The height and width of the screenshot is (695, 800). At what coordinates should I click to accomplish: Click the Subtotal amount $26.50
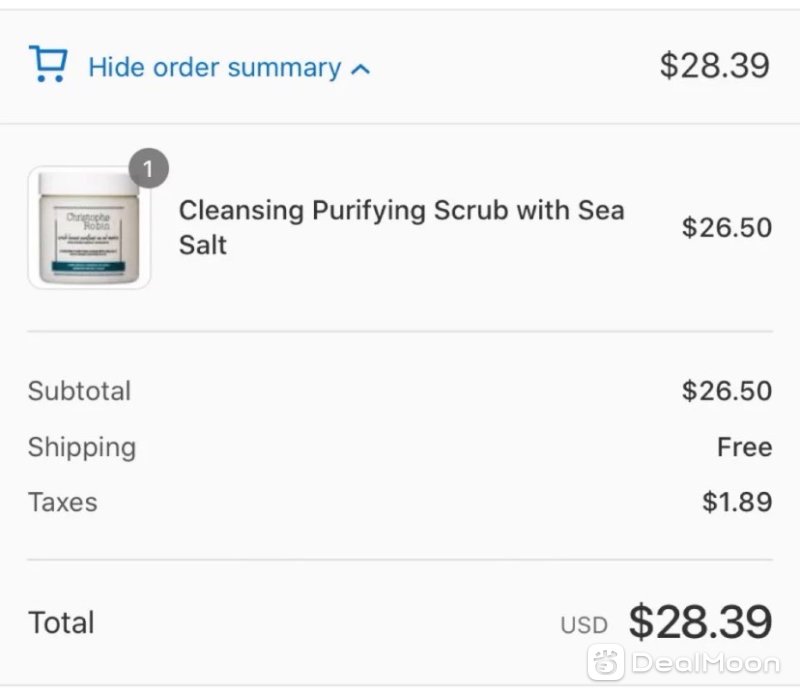pos(727,391)
